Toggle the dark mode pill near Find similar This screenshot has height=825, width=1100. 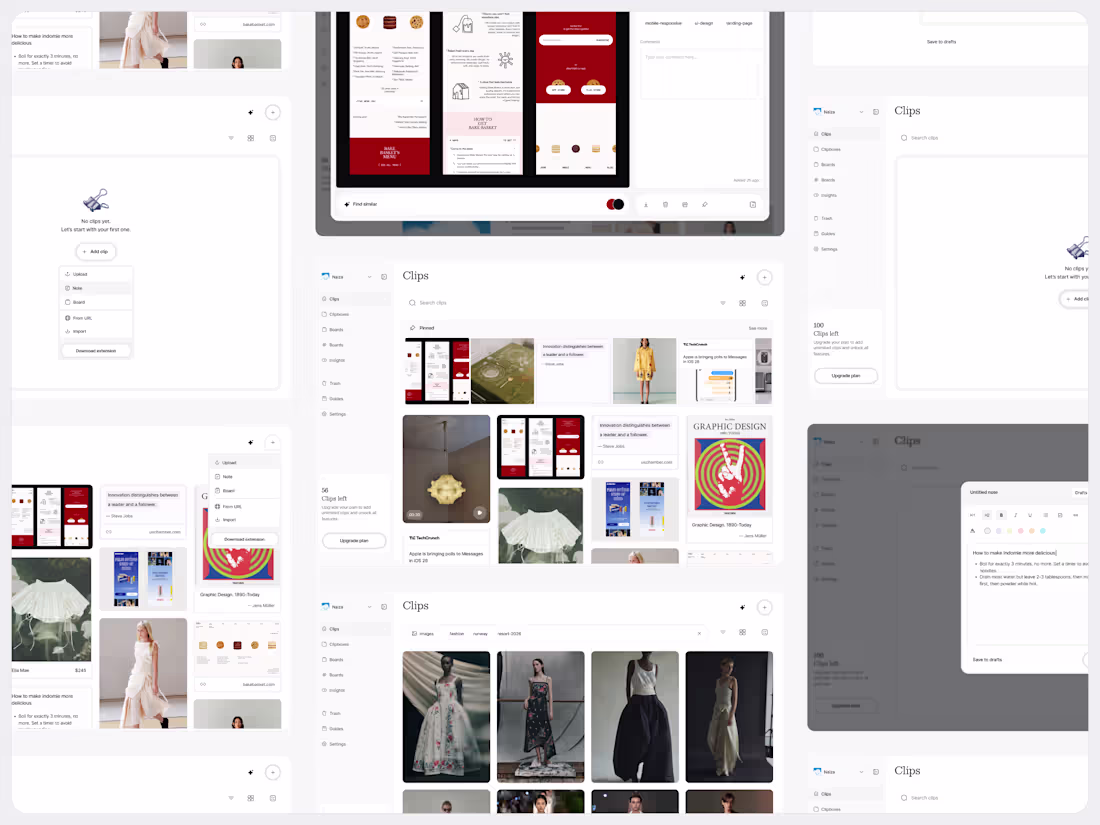(x=613, y=204)
